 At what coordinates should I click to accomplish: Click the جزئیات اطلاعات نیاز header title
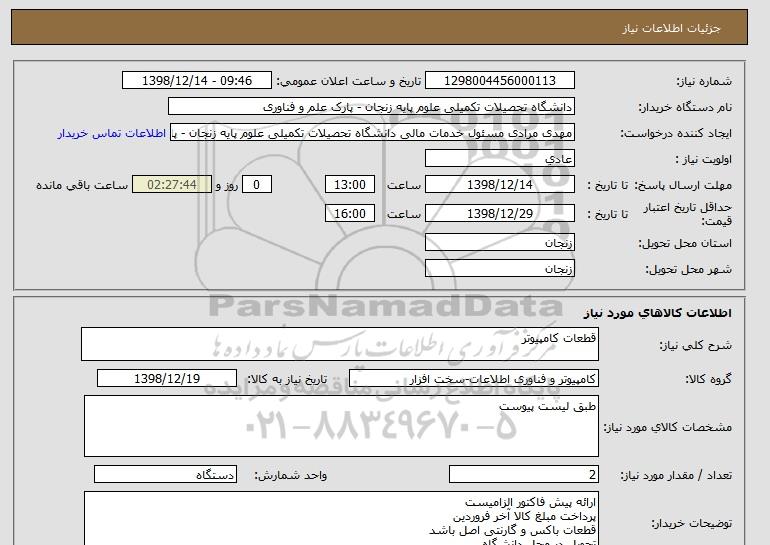tap(671, 28)
